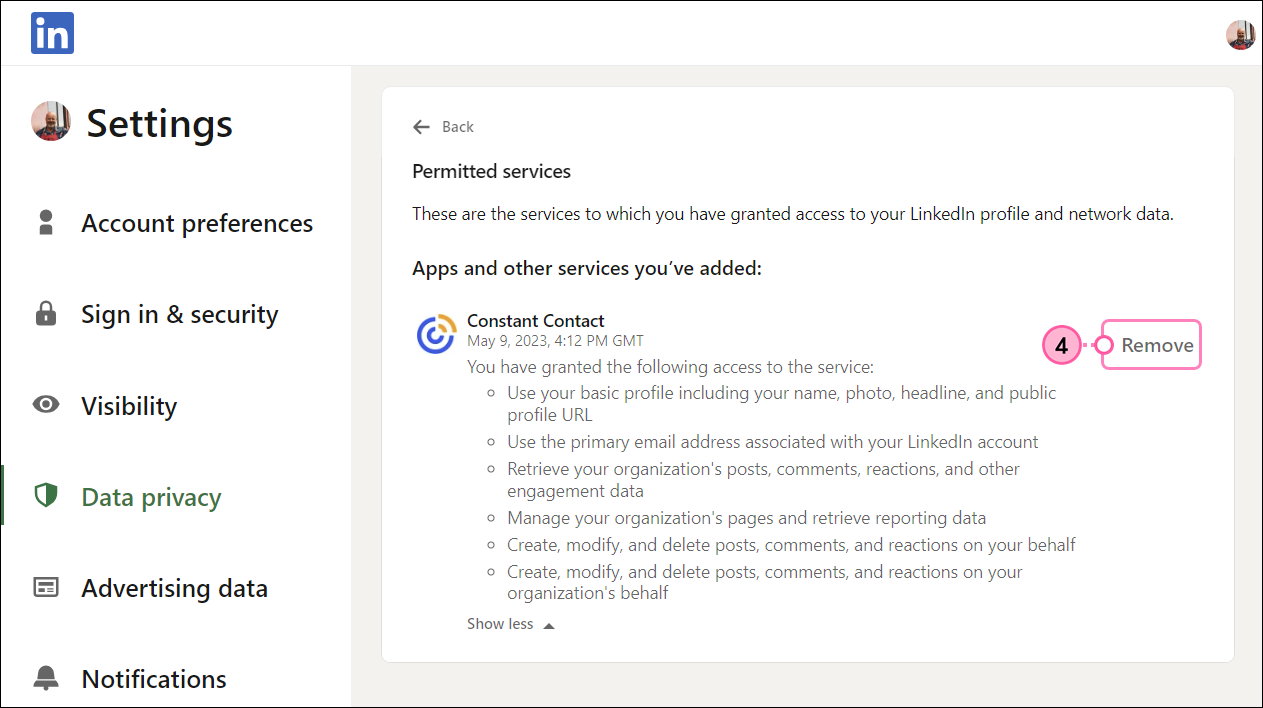1263x708 pixels.
Task: Open the profile avatar menu at top right
Action: 1240,35
